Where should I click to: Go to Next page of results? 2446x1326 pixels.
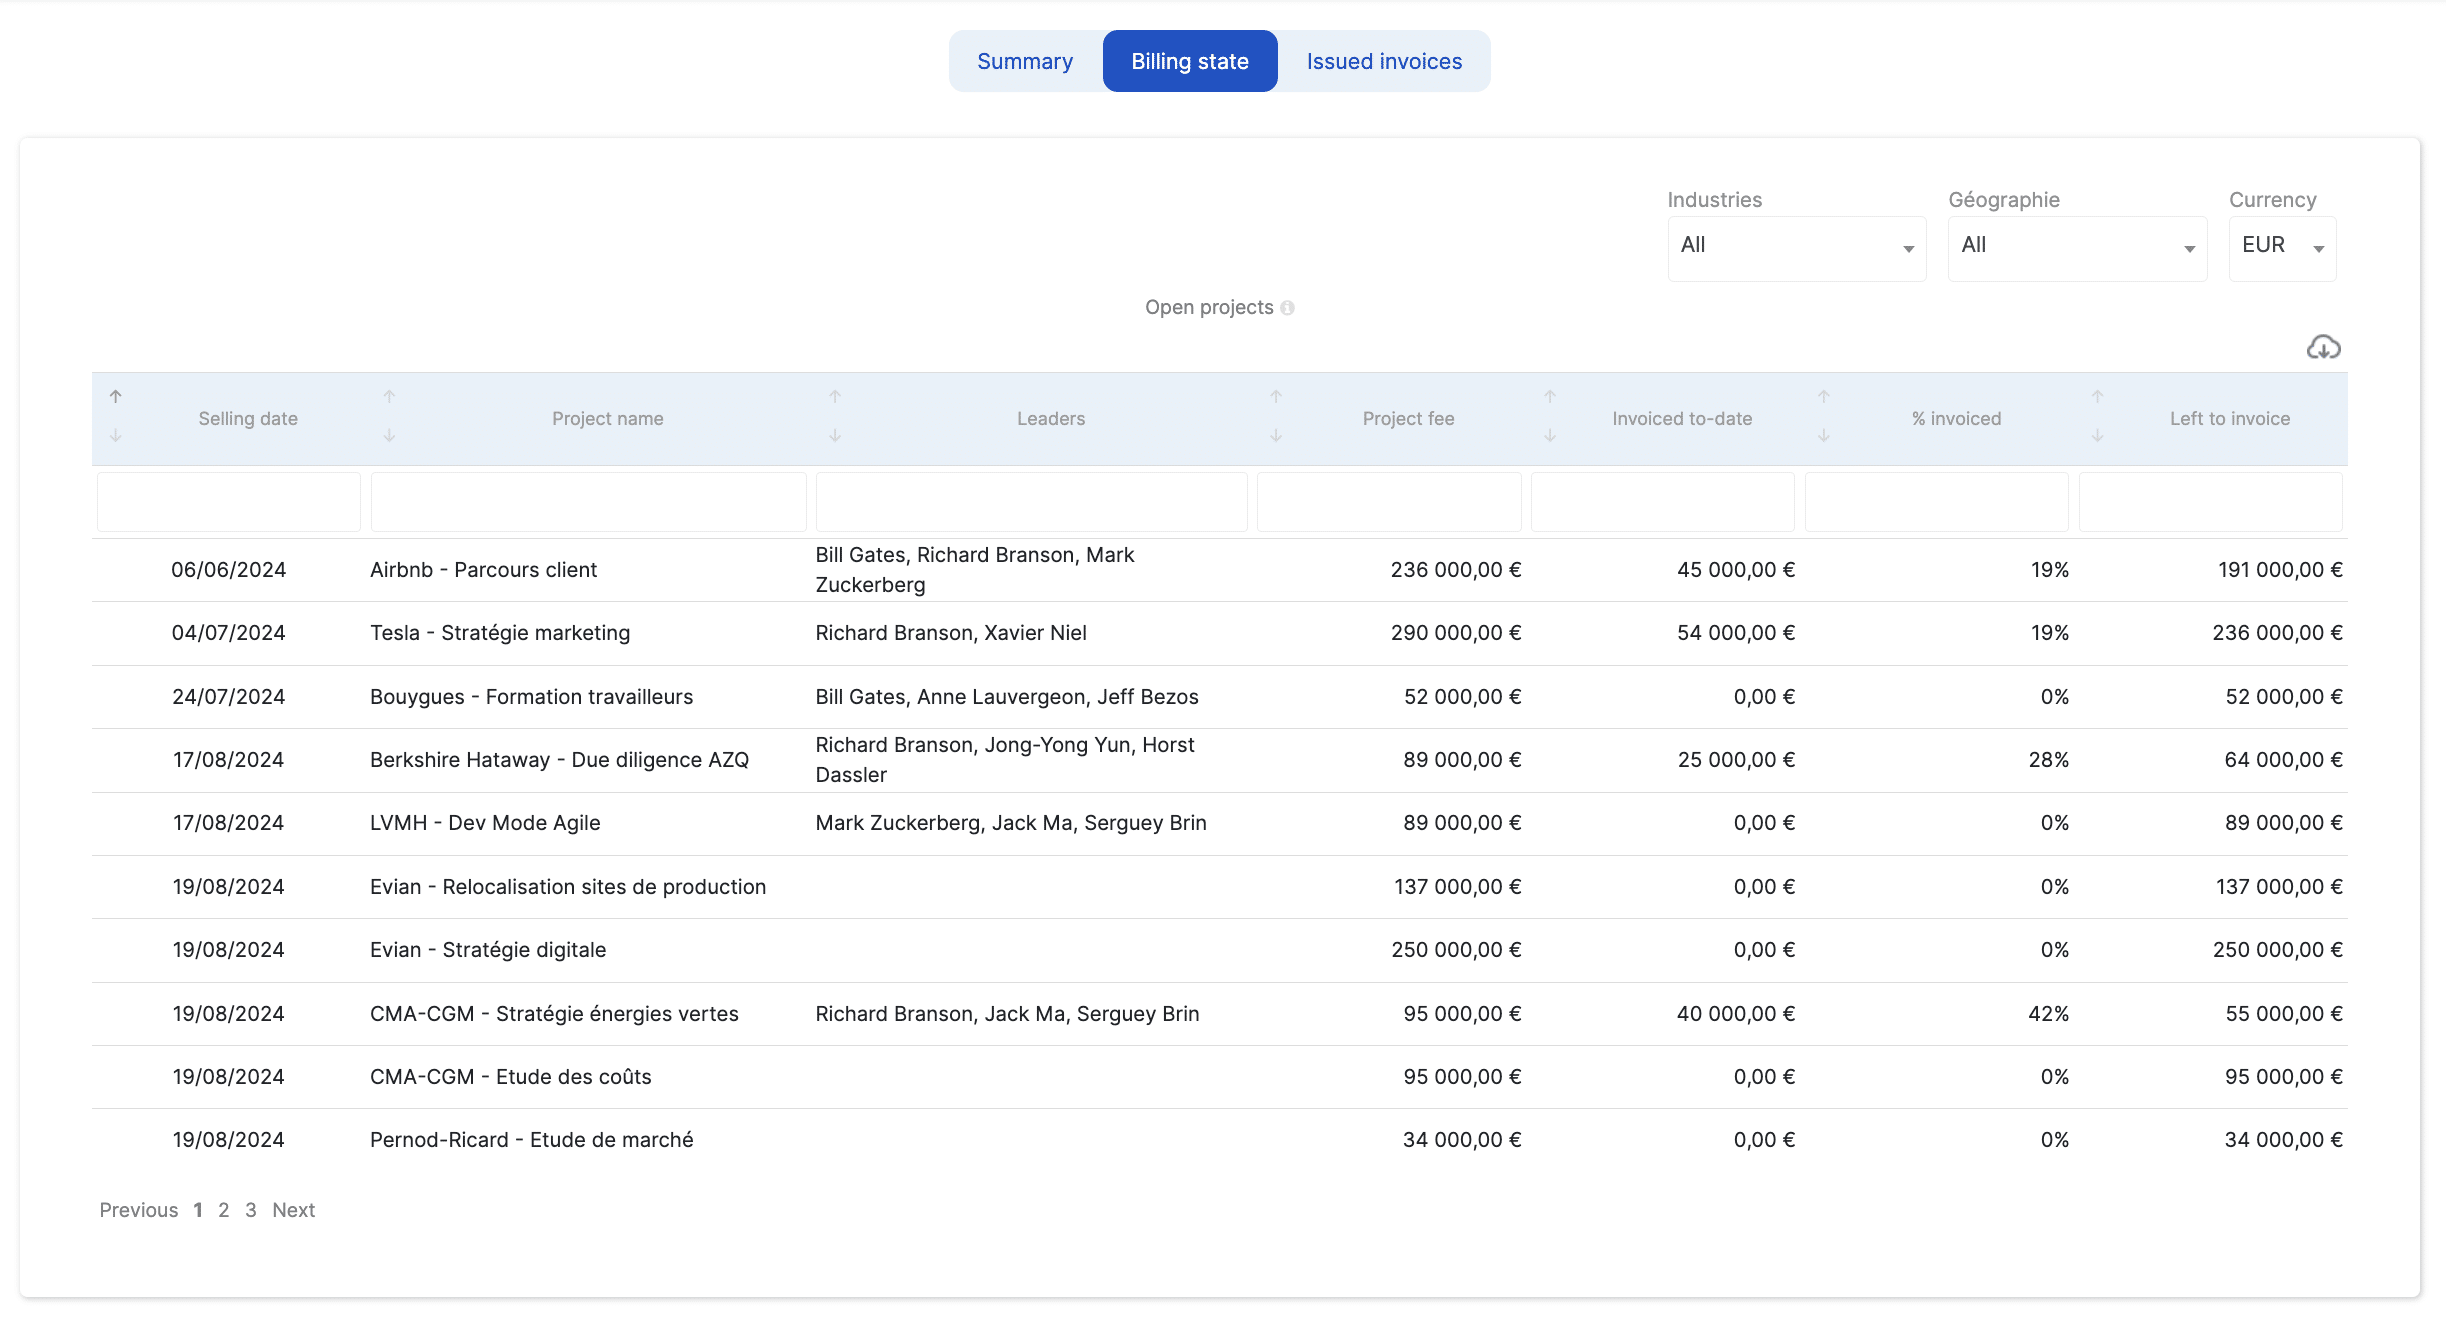[293, 1210]
